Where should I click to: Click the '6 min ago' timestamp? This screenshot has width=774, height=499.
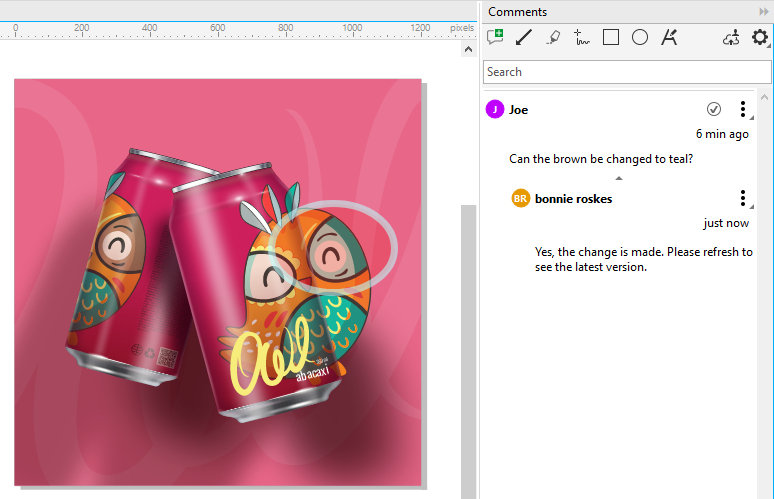click(722, 134)
